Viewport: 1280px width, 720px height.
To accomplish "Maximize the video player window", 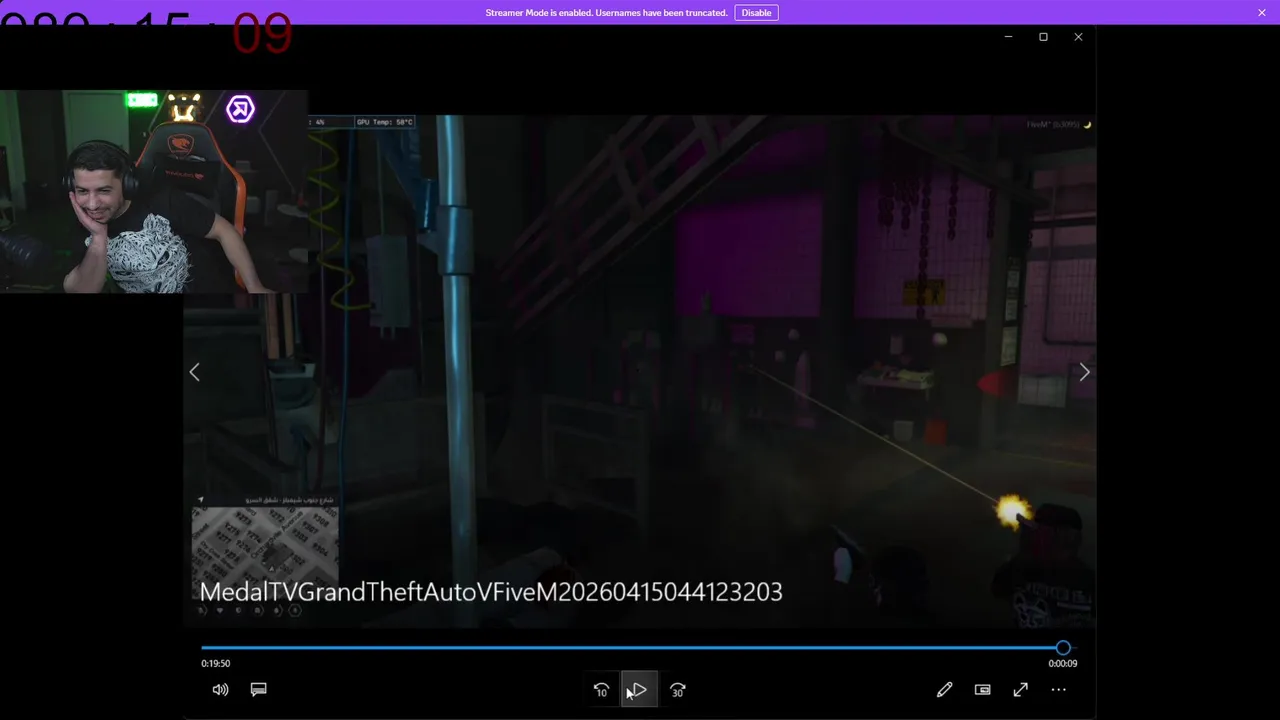I will 1043,37.
